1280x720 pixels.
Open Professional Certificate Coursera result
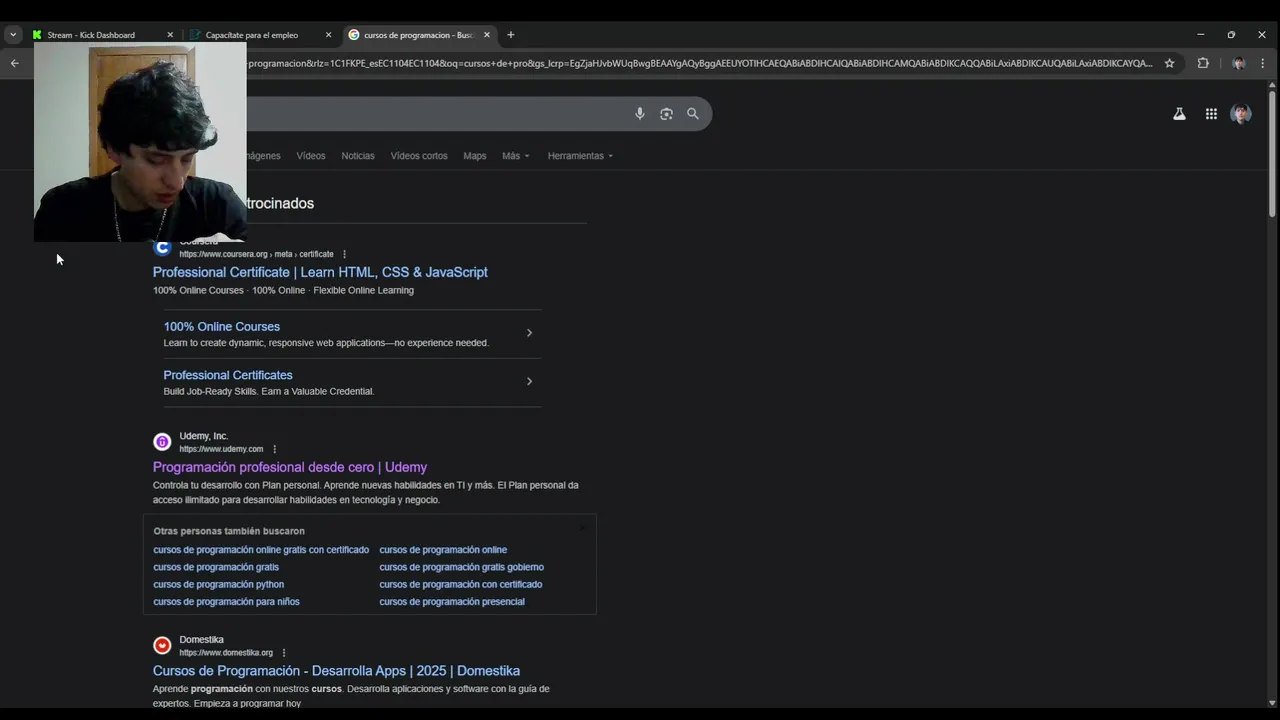coord(320,272)
